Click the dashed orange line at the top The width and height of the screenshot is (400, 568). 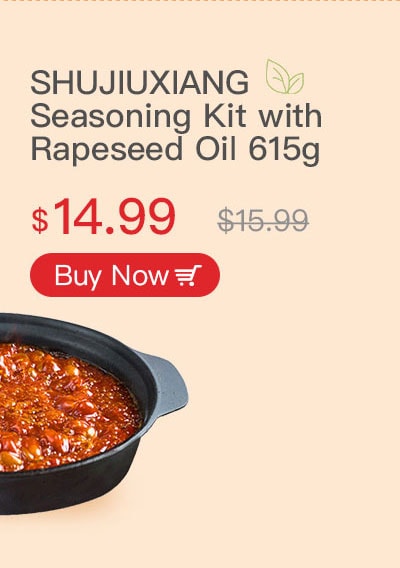(x=200, y=1)
